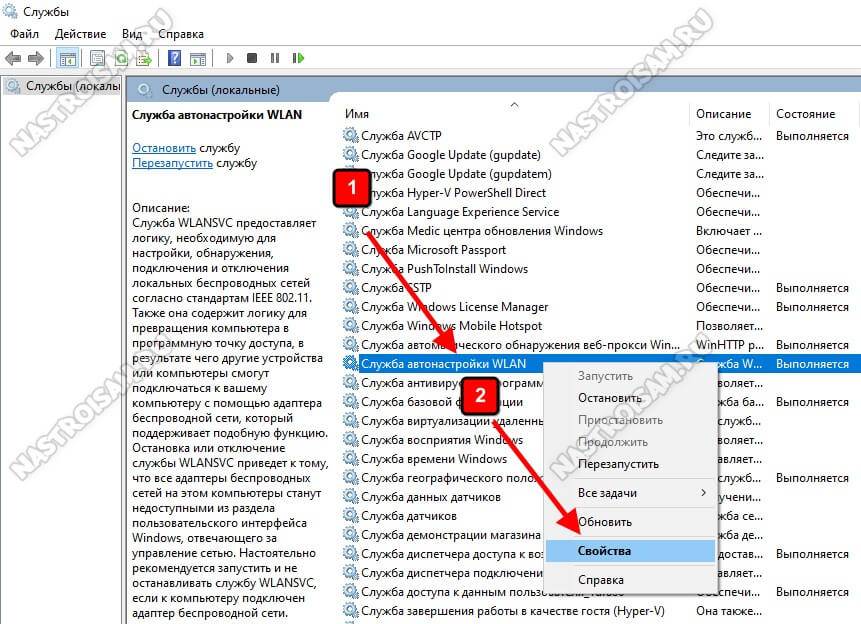The height and width of the screenshot is (624, 861).
Task: Sort by the Имя column header
Action: [357, 114]
